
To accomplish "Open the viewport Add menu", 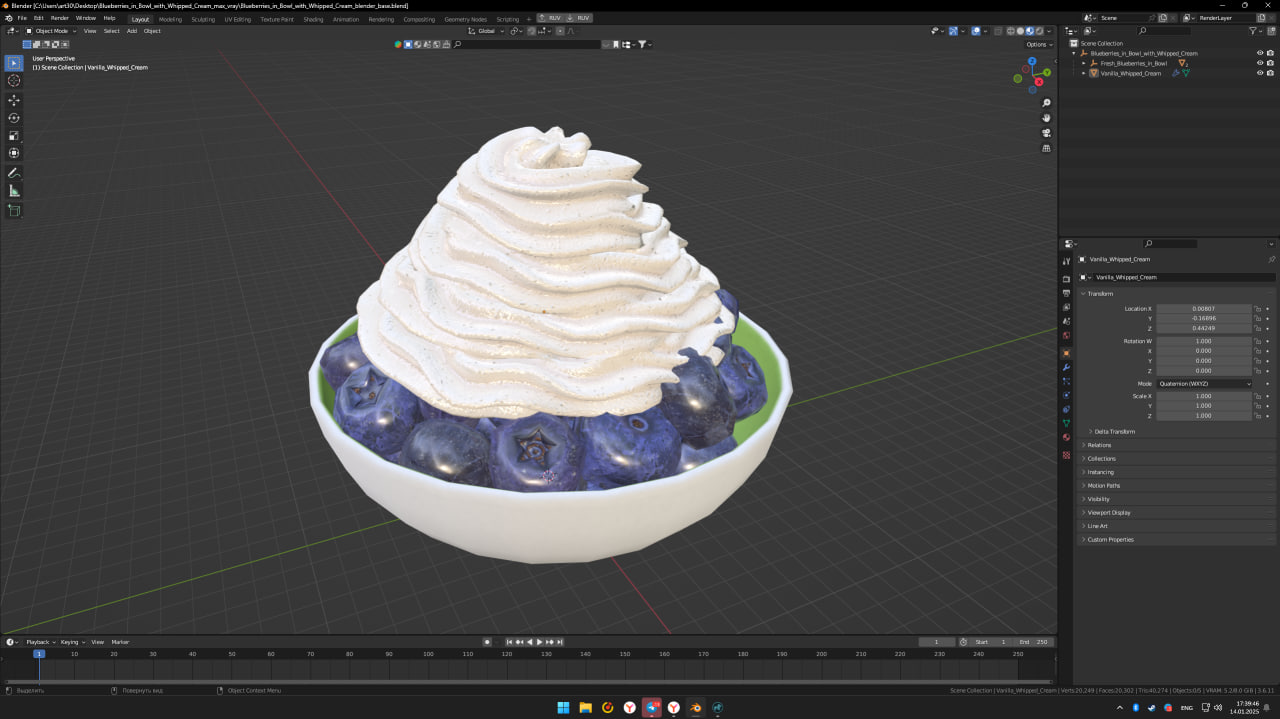I will pos(132,31).
